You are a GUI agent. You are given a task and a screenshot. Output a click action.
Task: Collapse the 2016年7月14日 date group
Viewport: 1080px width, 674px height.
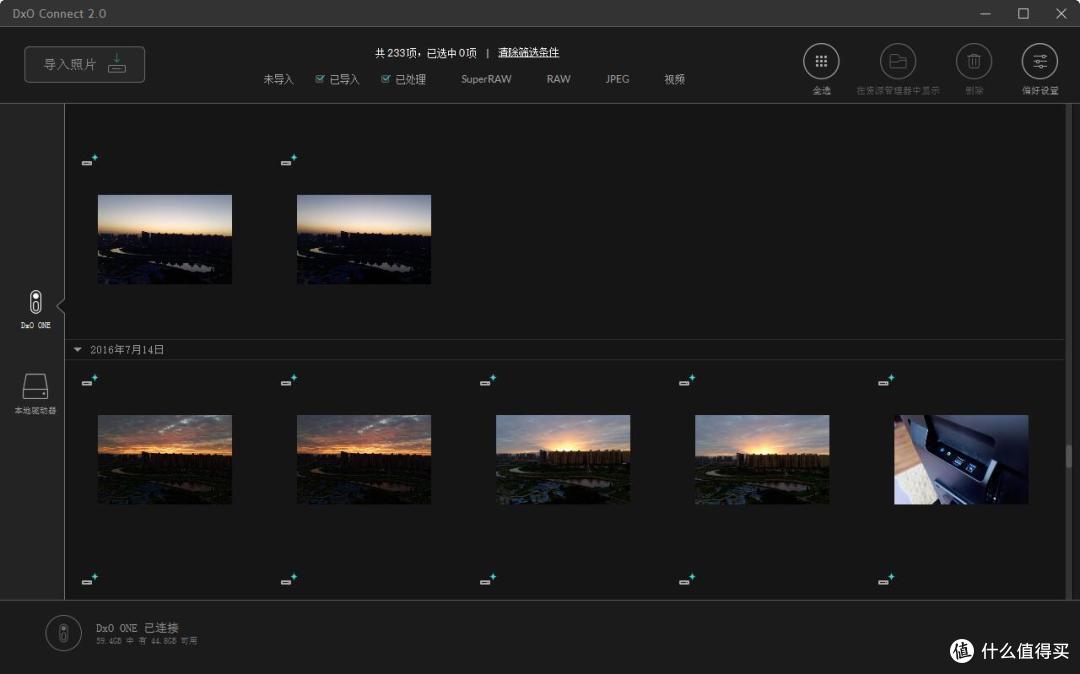pyautogui.click(x=77, y=350)
